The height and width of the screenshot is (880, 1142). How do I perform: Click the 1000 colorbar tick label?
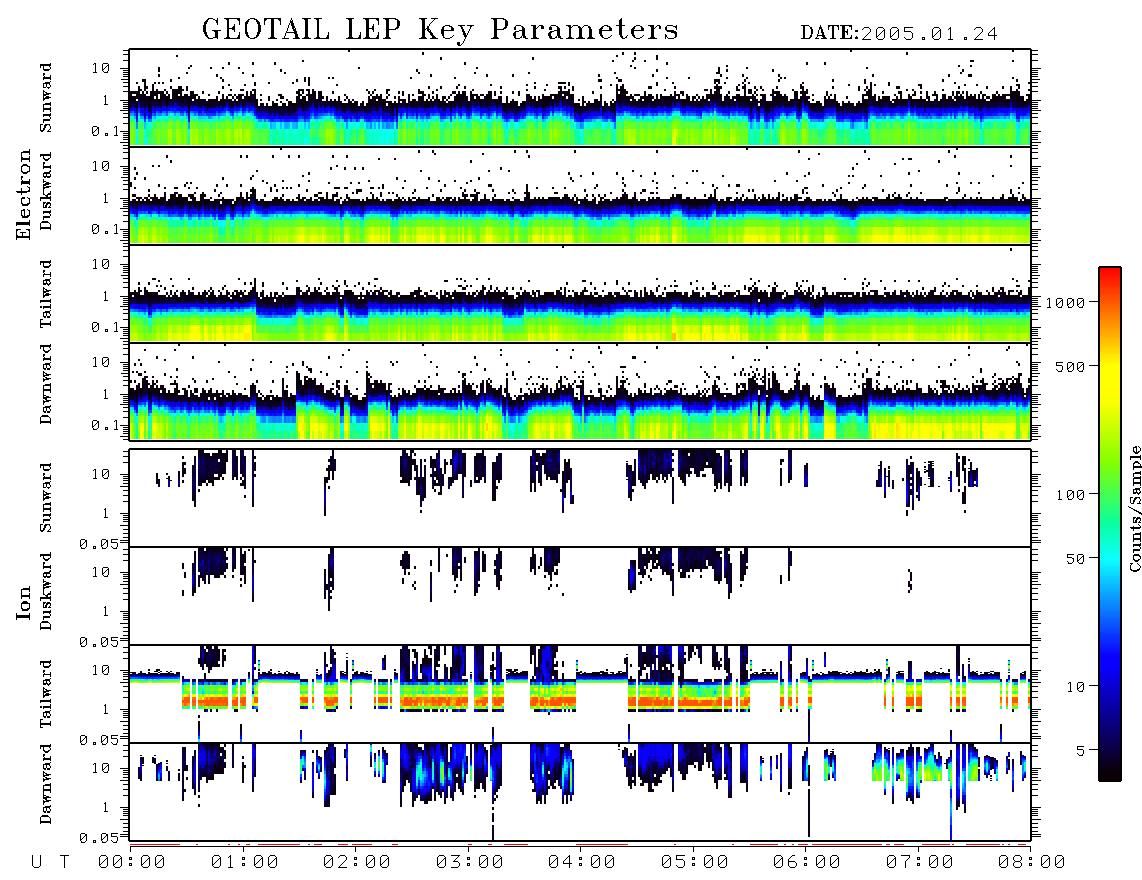[1066, 303]
